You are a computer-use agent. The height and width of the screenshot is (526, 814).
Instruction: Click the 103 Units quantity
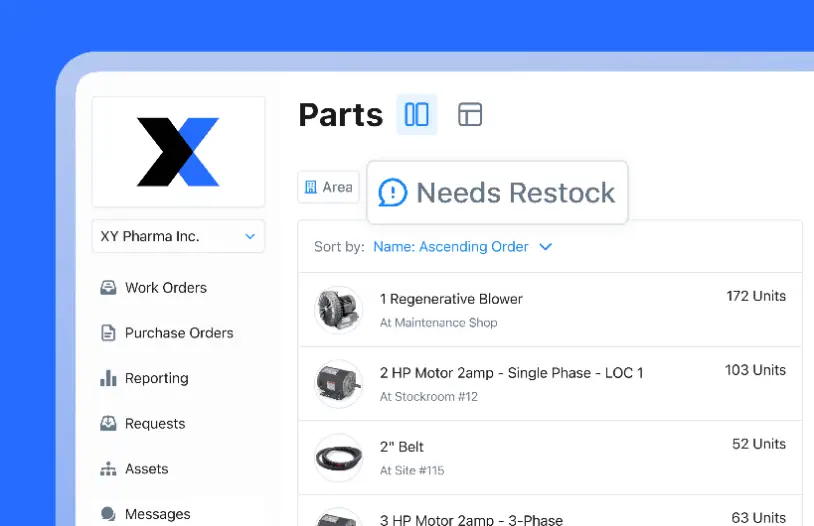click(x=755, y=370)
